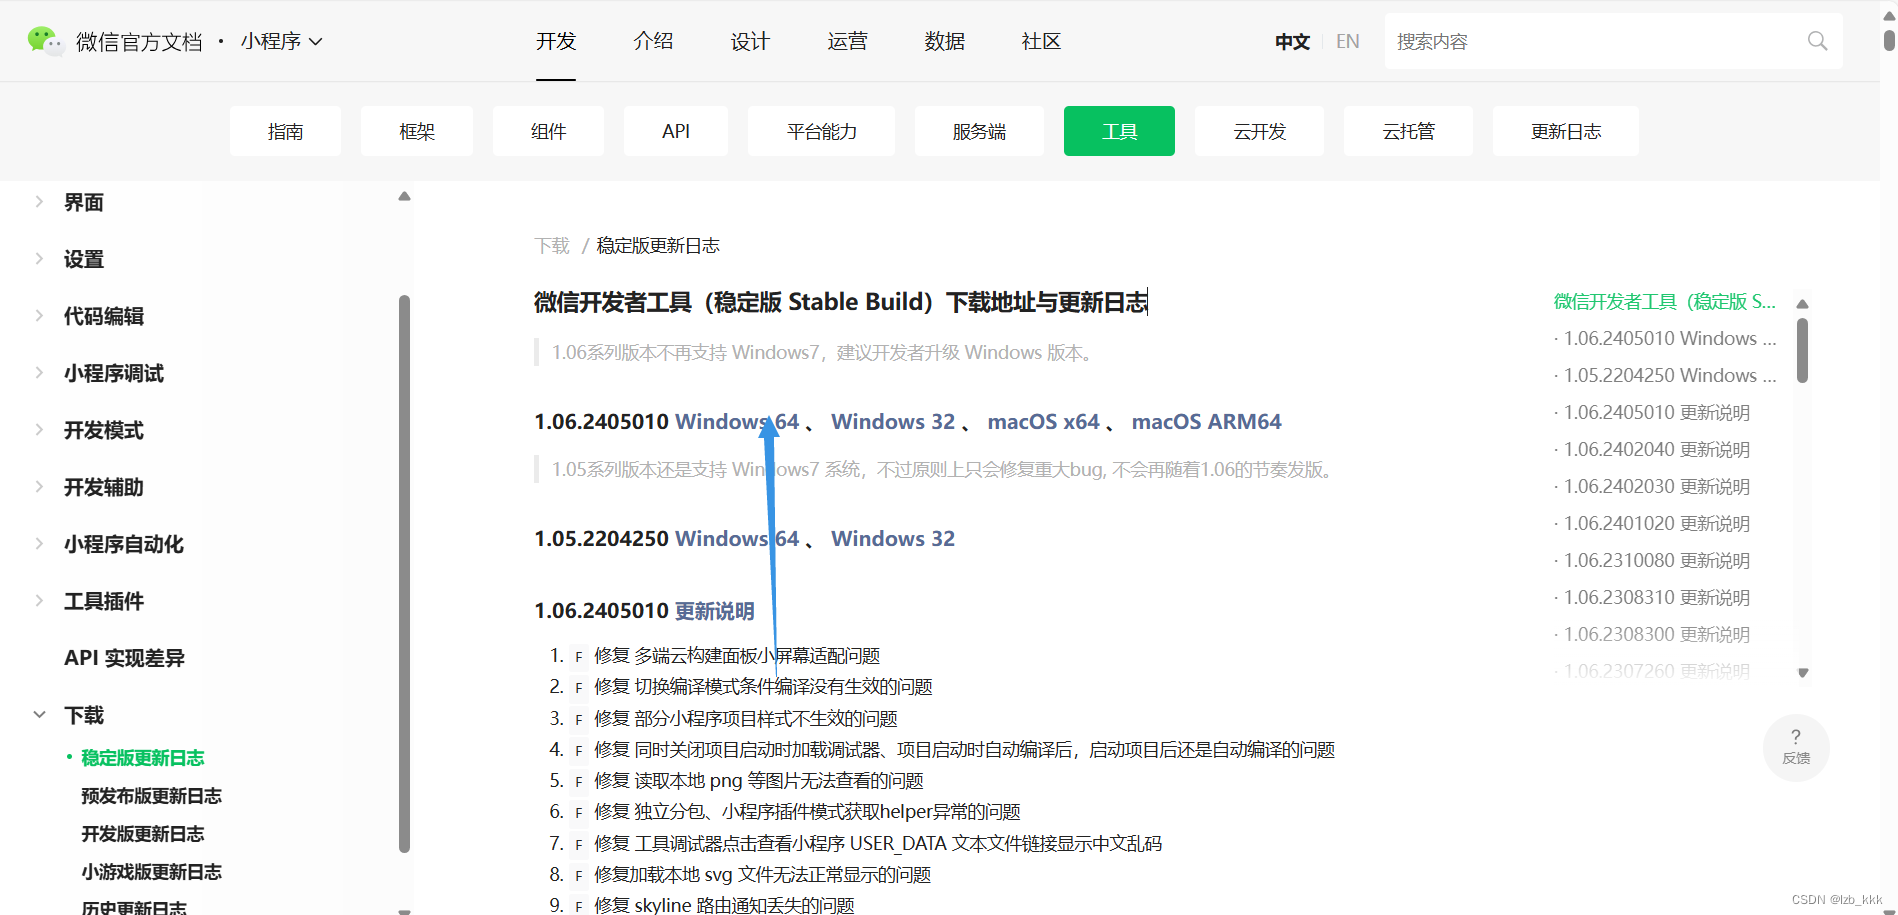Download 1.06.2405010 Windows 32
1898x915 pixels.
click(893, 422)
